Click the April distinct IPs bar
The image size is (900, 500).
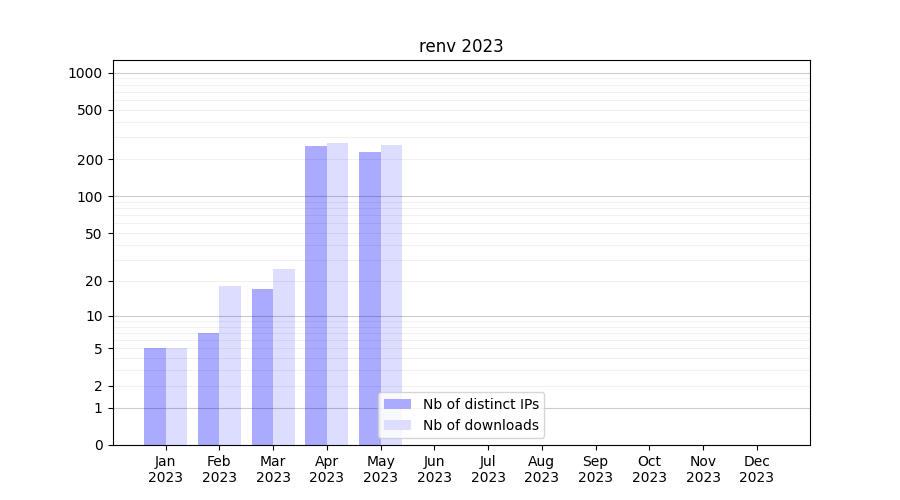click(316, 295)
